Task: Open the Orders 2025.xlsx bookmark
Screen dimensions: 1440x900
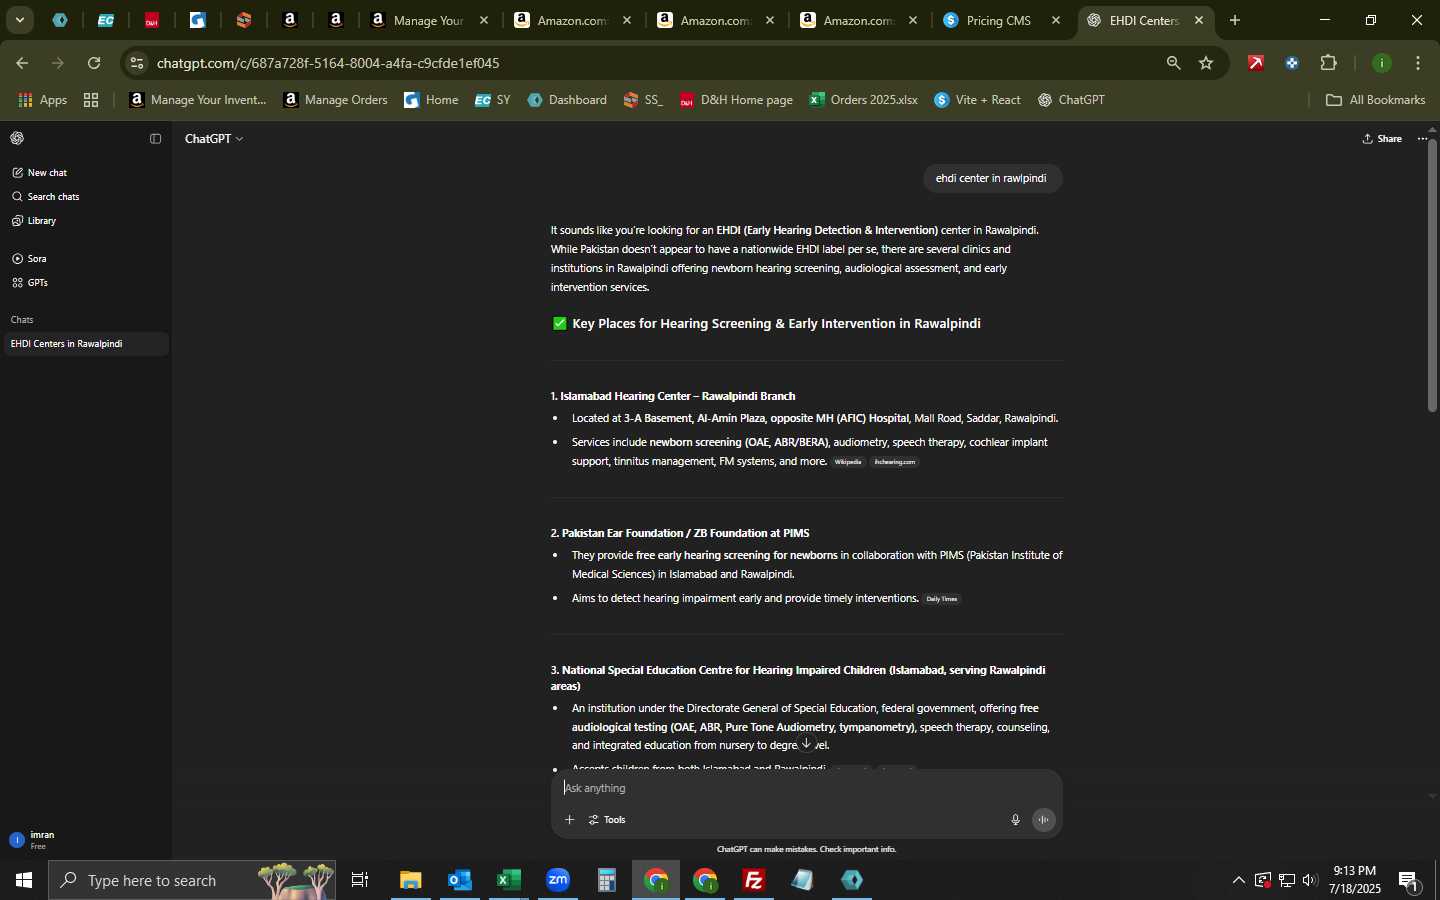Action: point(864,100)
